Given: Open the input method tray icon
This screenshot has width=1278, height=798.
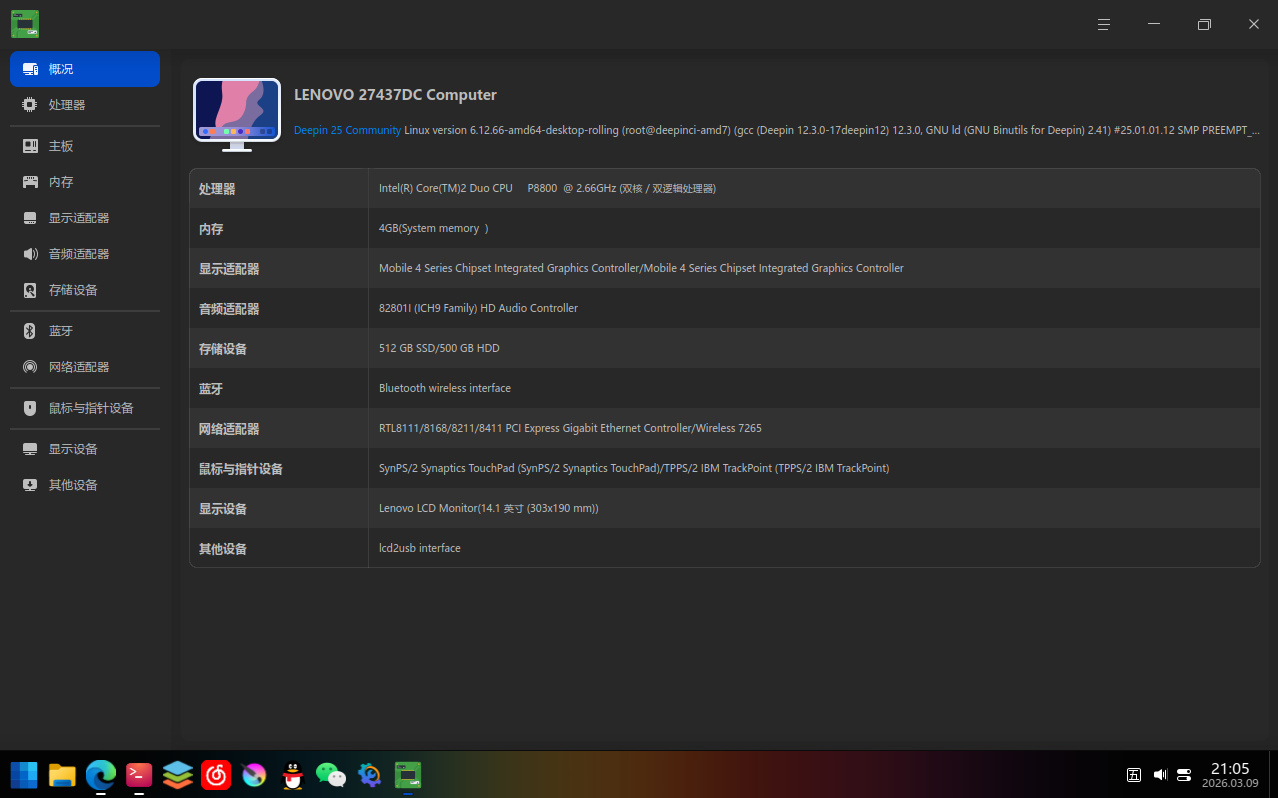Looking at the screenshot, I should 1134,775.
